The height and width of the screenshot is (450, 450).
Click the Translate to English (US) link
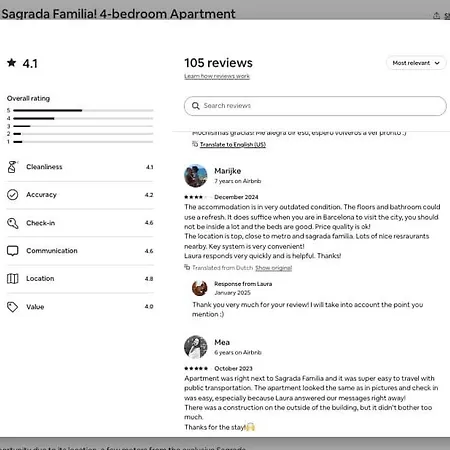pyautogui.click(x=233, y=144)
